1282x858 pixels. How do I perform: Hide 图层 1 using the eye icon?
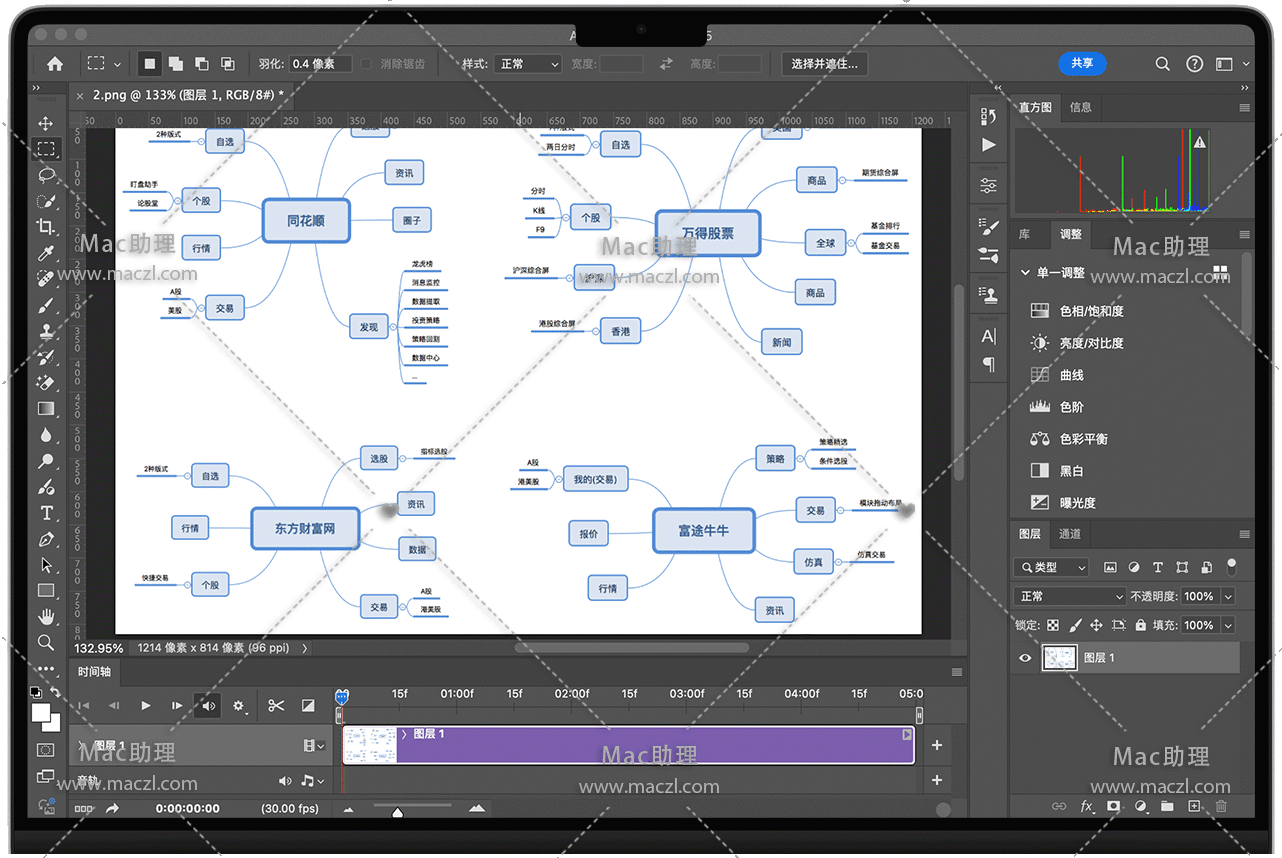pyautogui.click(x=1025, y=658)
